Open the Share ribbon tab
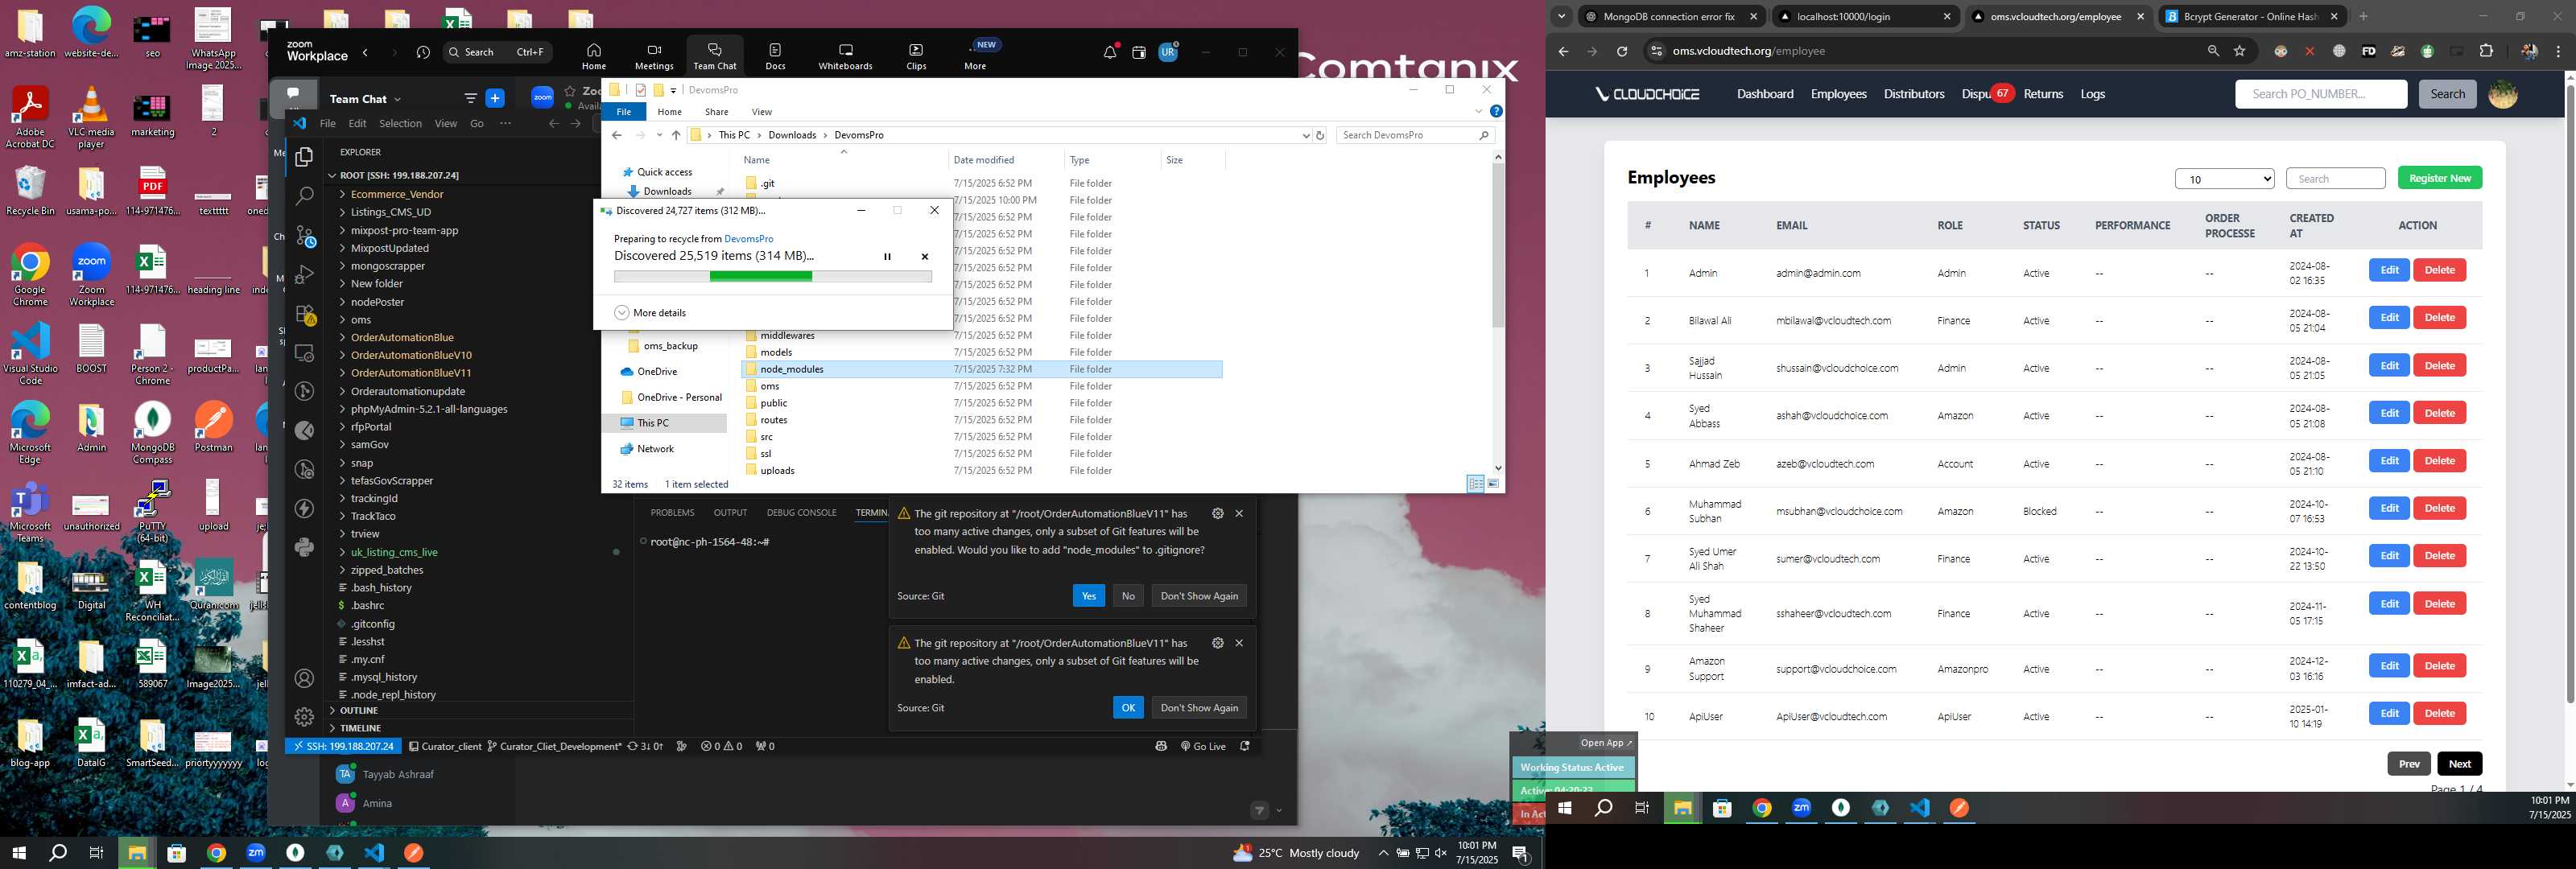 [716, 112]
